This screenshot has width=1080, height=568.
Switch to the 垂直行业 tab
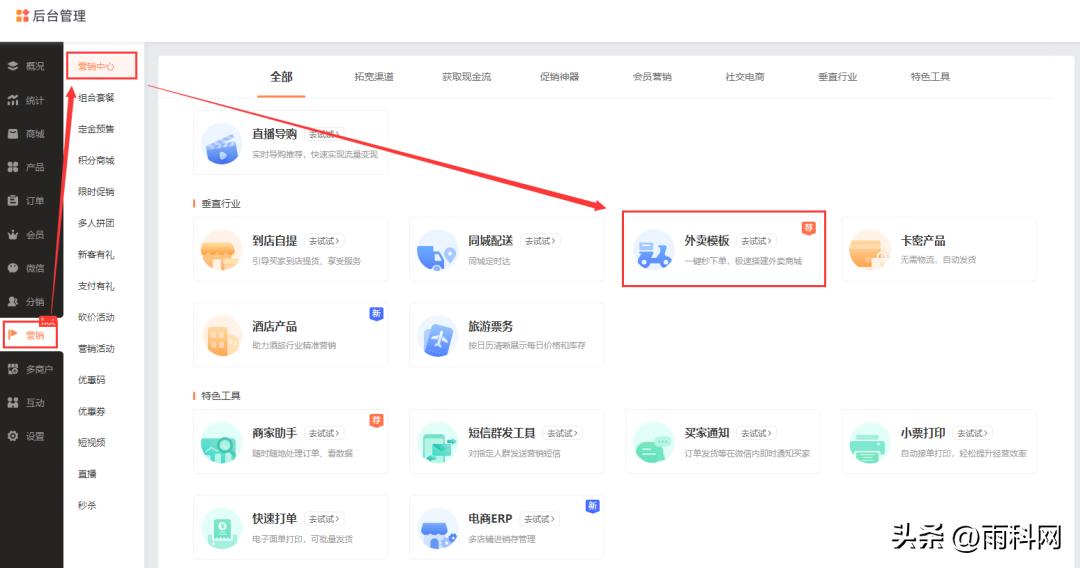838,76
